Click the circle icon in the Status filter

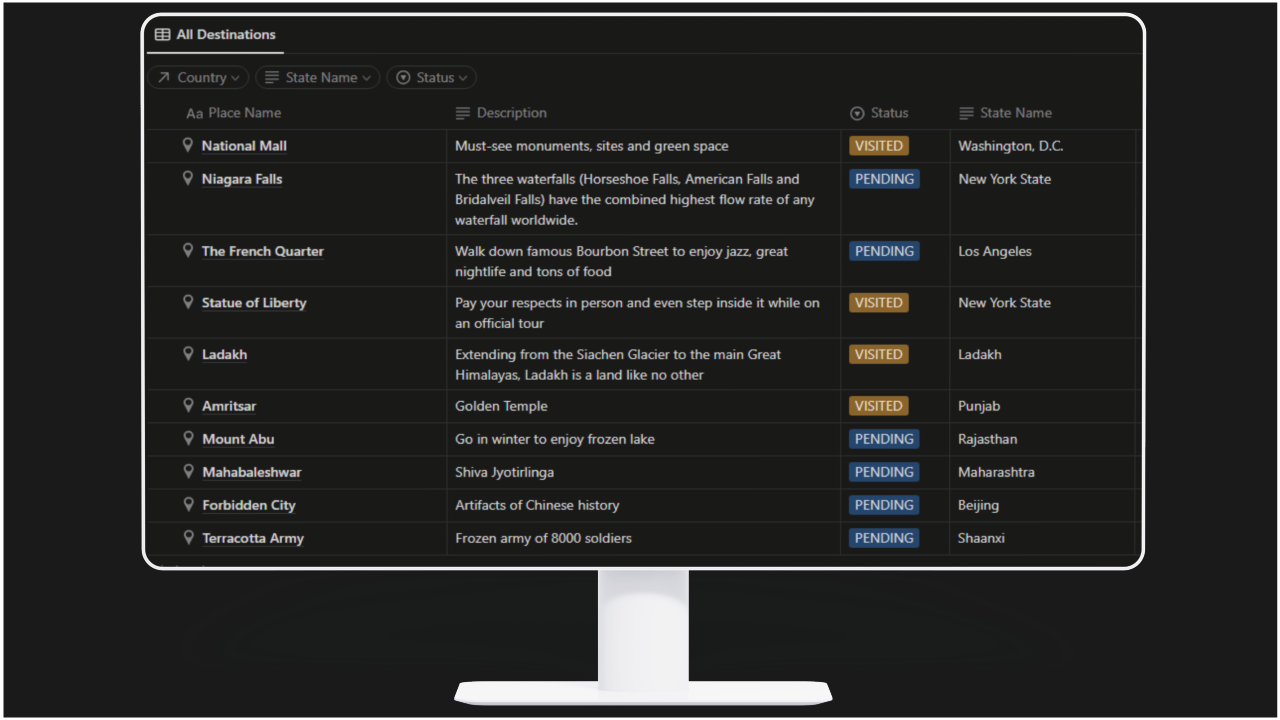point(403,77)
